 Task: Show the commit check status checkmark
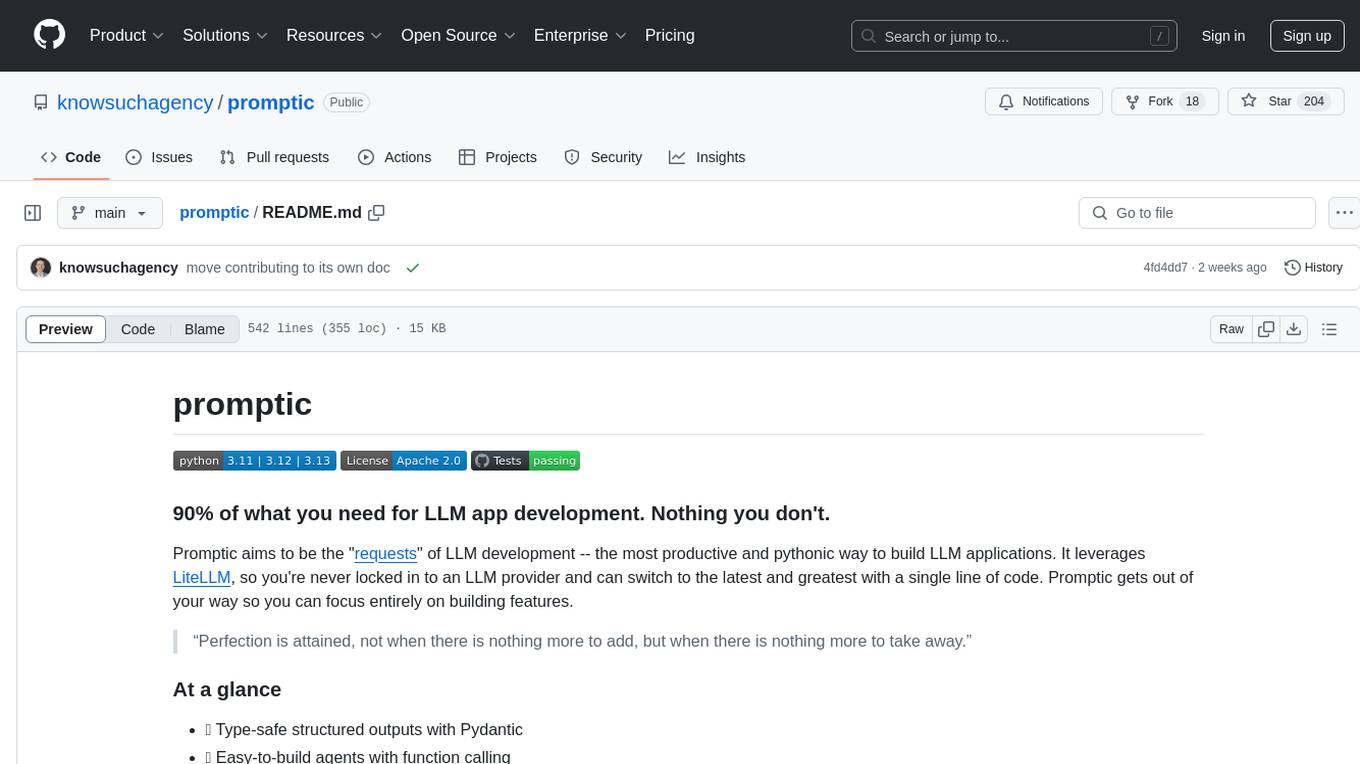tap(413, 268)
